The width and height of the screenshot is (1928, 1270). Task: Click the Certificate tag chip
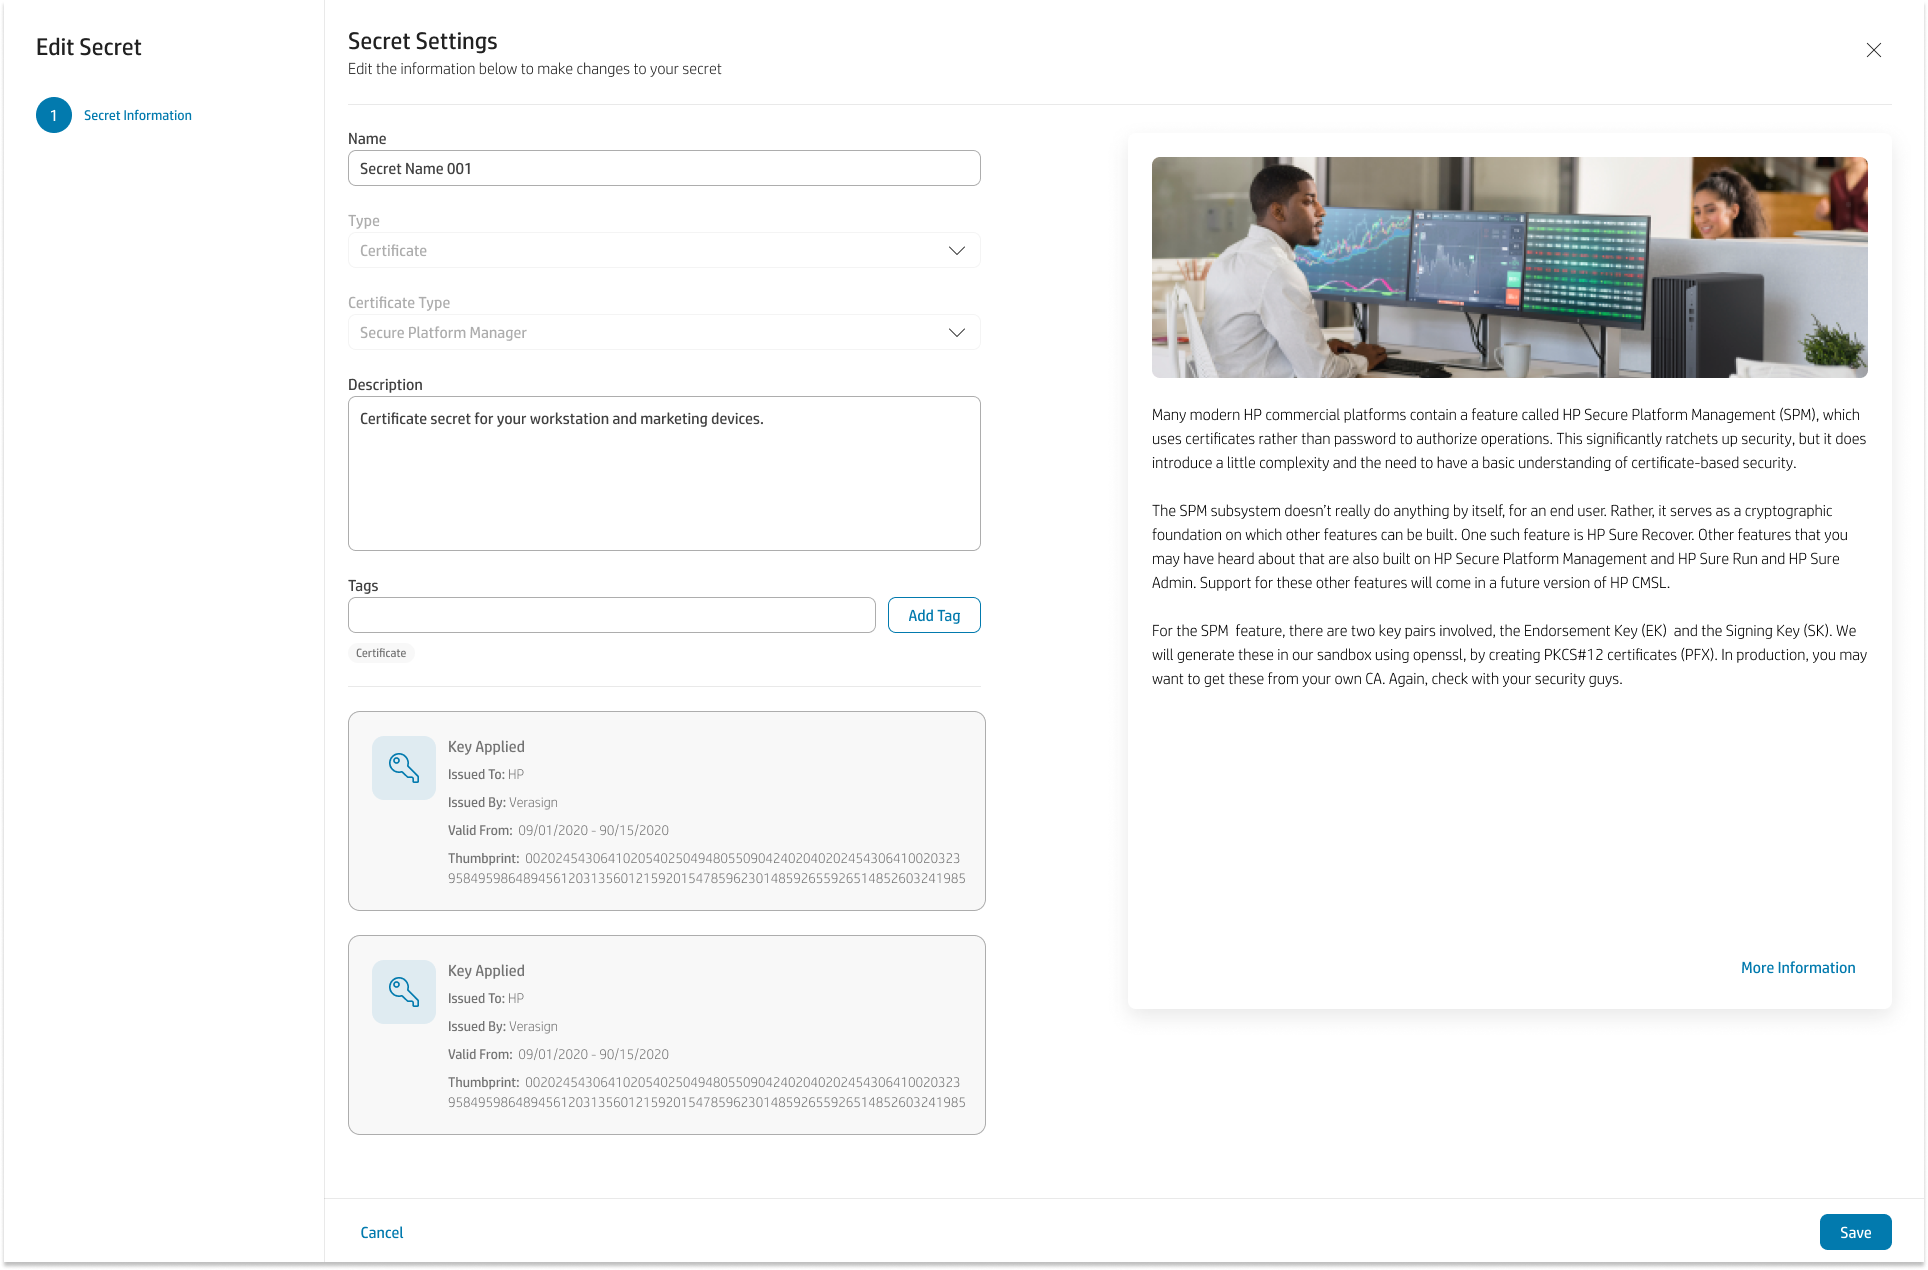click(381, 653)
